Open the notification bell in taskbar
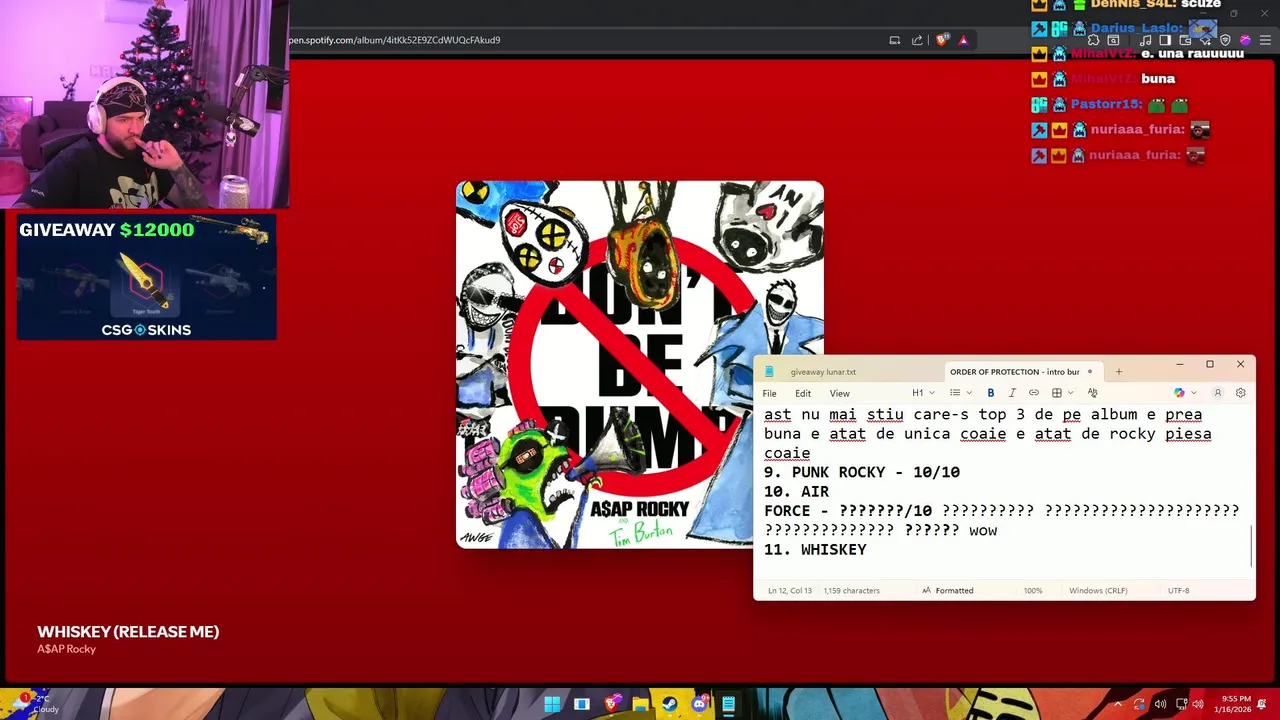 tap(1263, 704)
